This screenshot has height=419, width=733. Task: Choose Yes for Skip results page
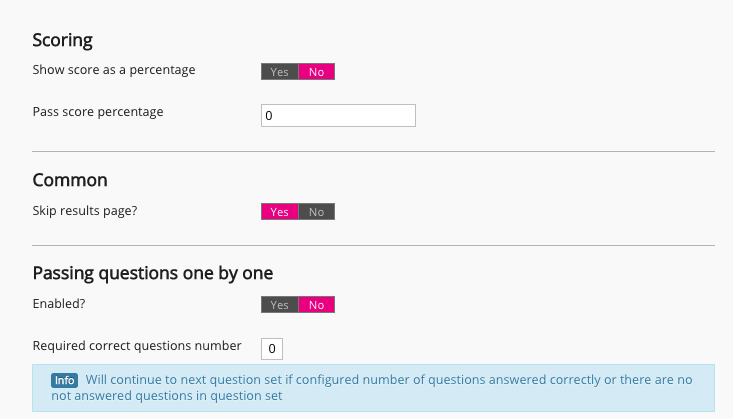click(279, 212)
